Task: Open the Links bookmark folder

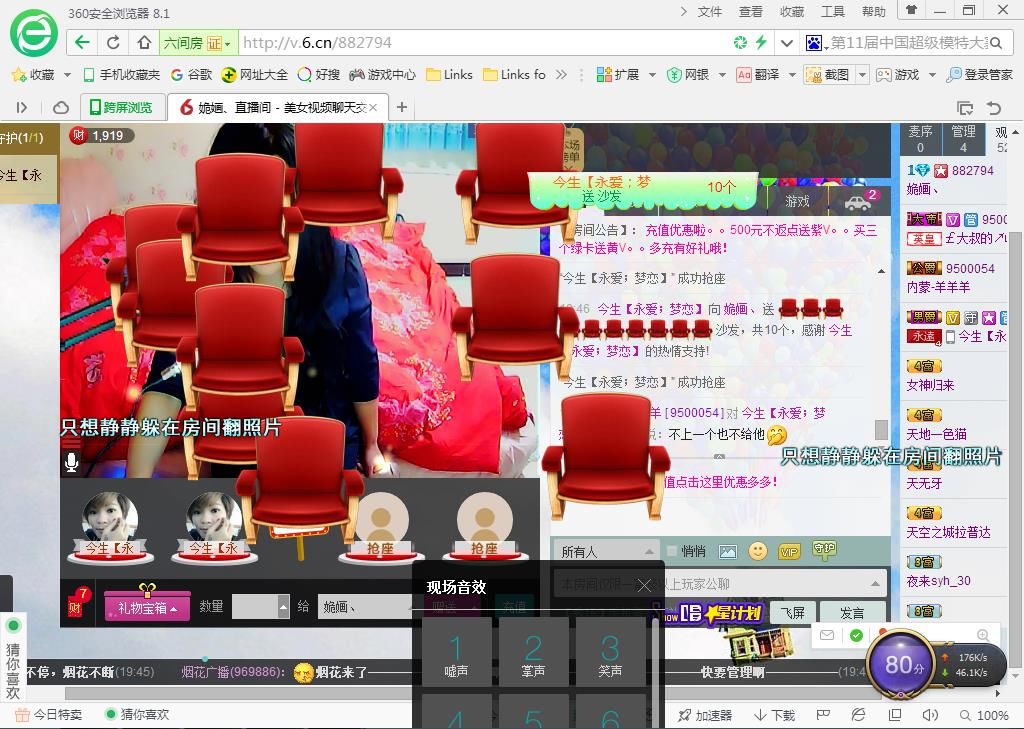Action: tap(449, 74)
